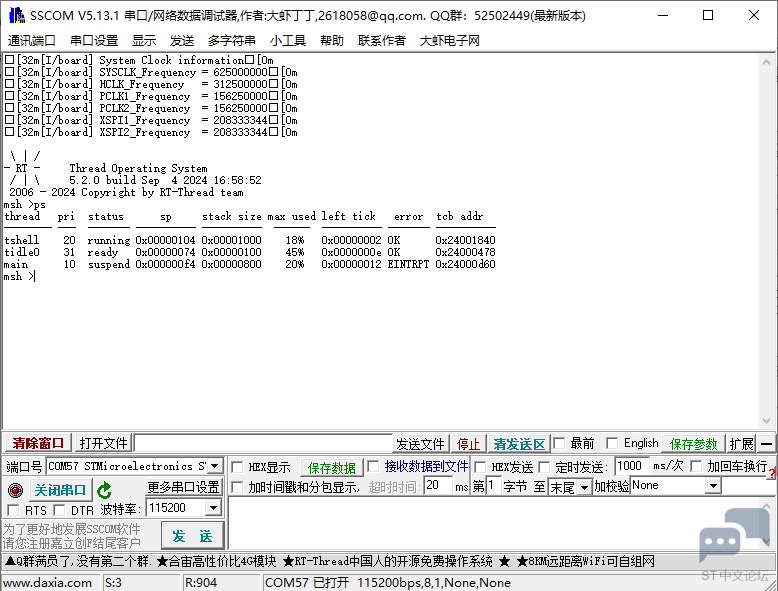Click the file path input field beside 打开文件
The width and height of the screenshot is (778, 591).
pyautogui.click(x=263, y=443)
